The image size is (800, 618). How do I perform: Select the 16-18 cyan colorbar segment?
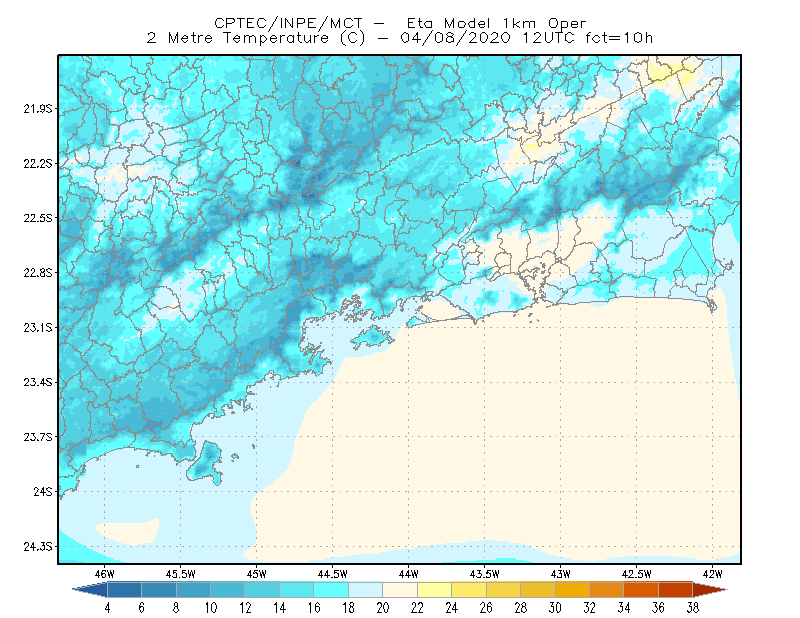pyautogui.click(x=331, y=590)
